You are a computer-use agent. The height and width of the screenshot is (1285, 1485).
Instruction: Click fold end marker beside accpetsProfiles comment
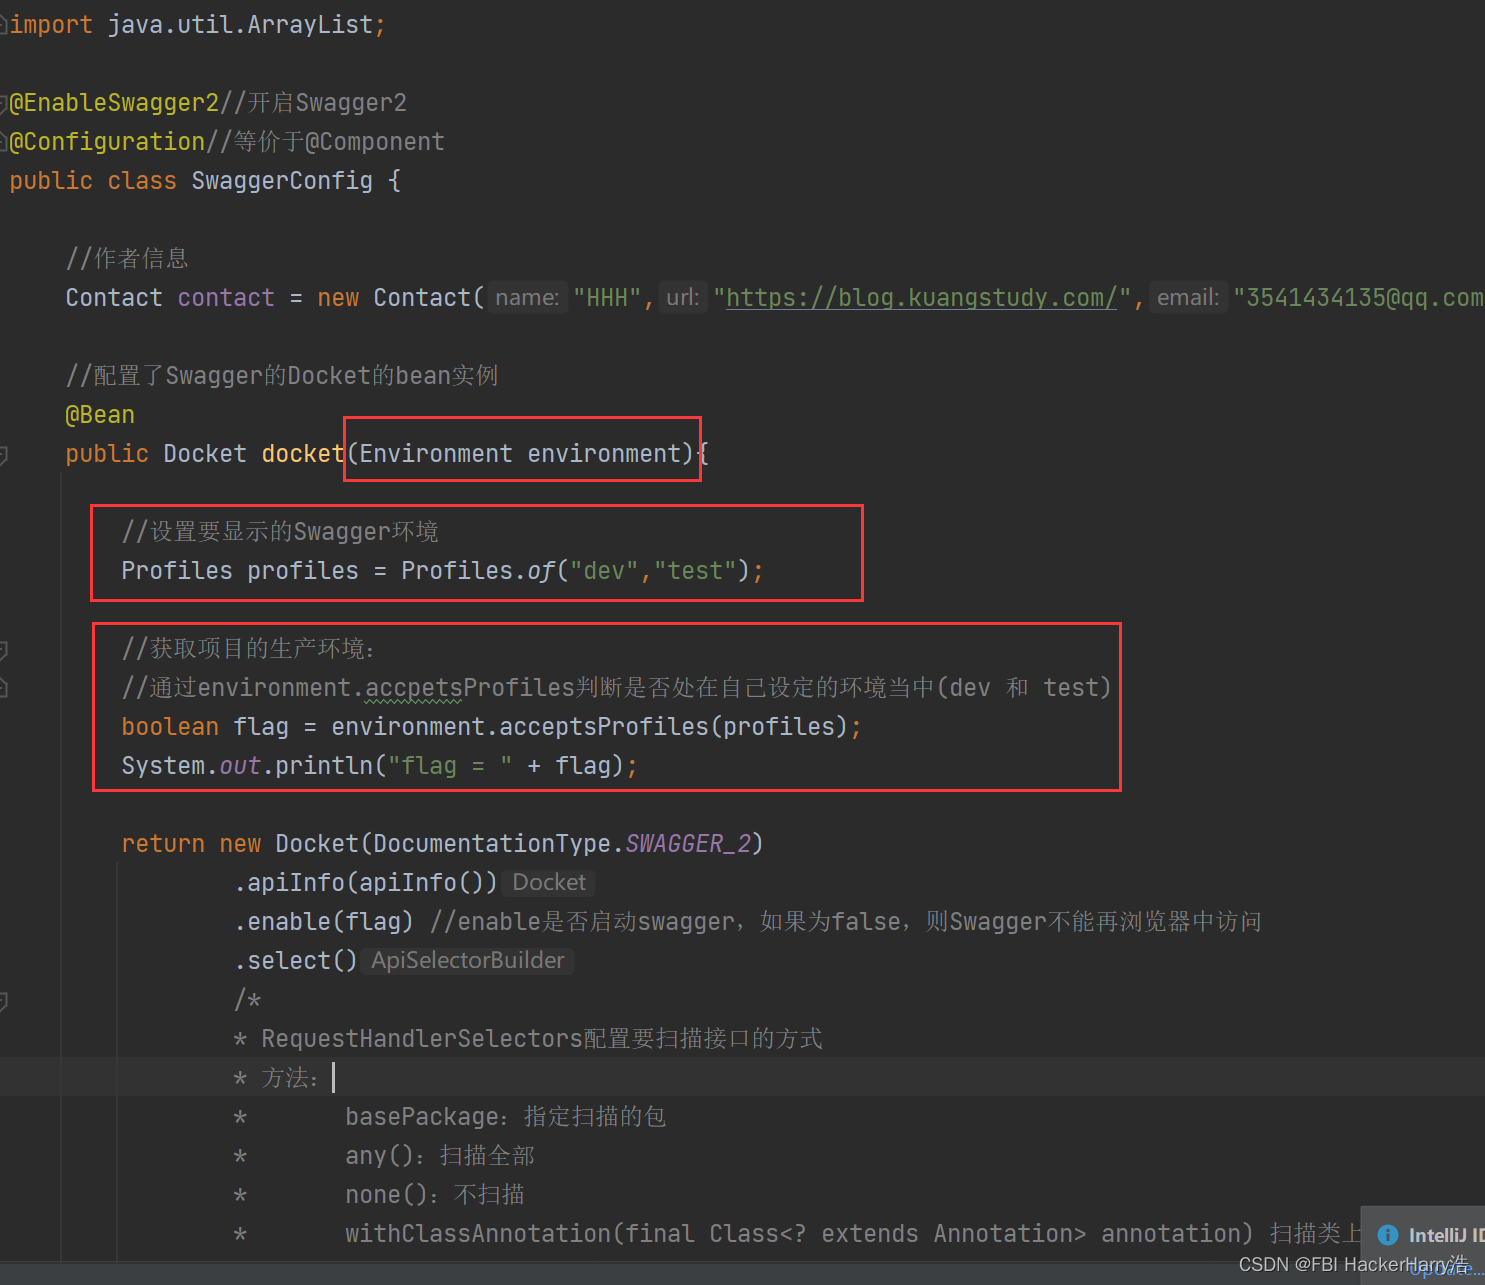[x=3, y=688]
